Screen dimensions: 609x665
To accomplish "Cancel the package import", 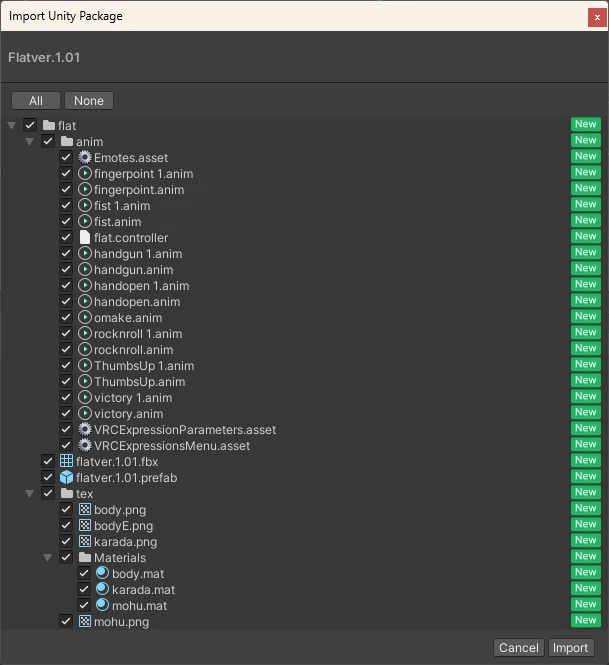I will point(519,648).
